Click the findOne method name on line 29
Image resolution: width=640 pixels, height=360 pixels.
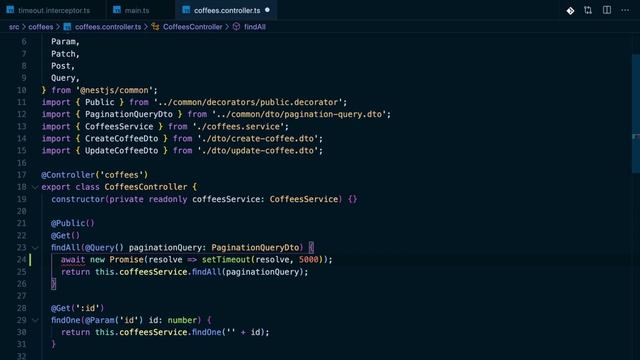pos(65,320)
